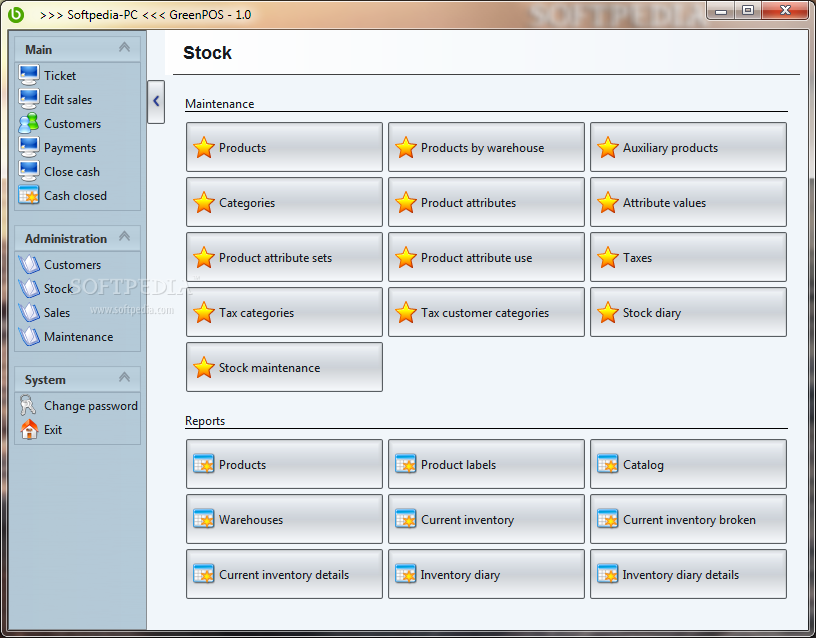This screenshot has height=638, width=816.
Task: Click the Edit sales monitor icon
Action: click(x=29, y=99)
